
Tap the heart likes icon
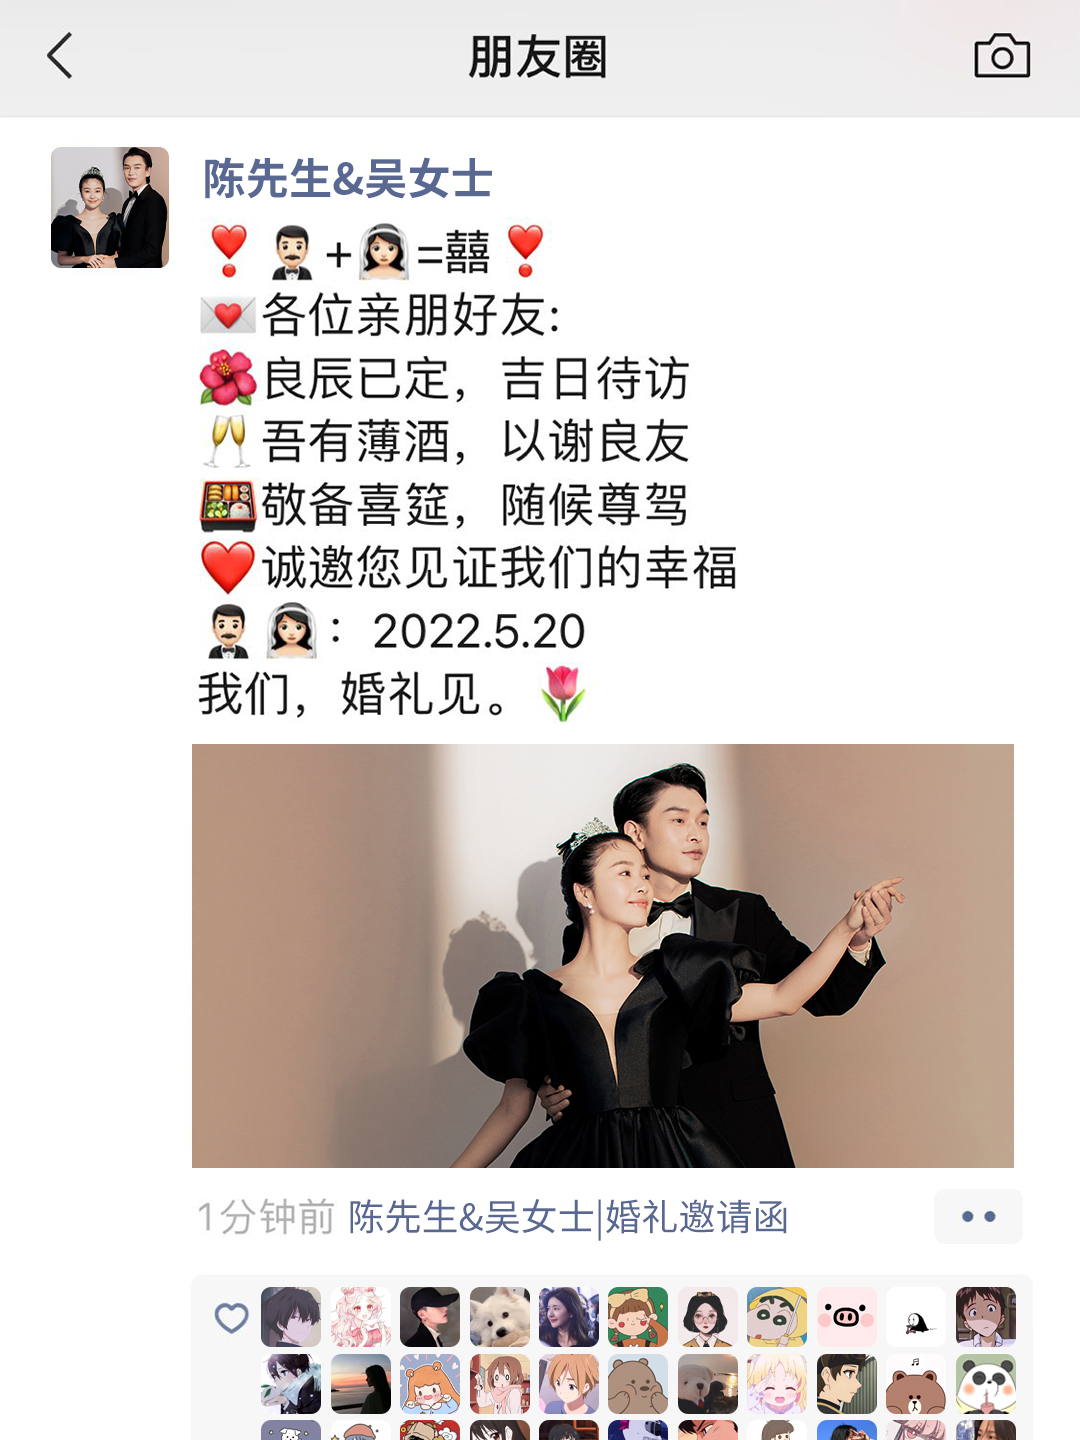click(231, 1318)
